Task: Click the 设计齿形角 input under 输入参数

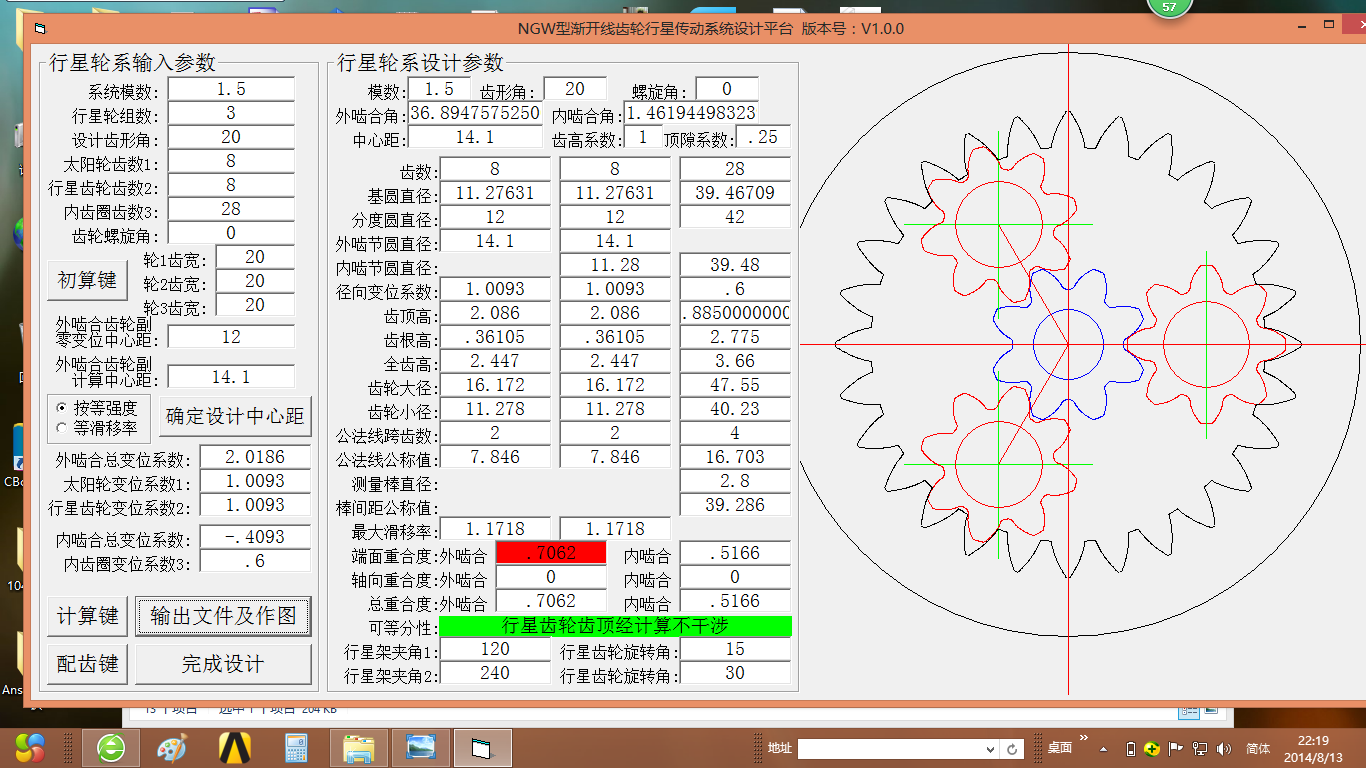Action: coord(231,137)
